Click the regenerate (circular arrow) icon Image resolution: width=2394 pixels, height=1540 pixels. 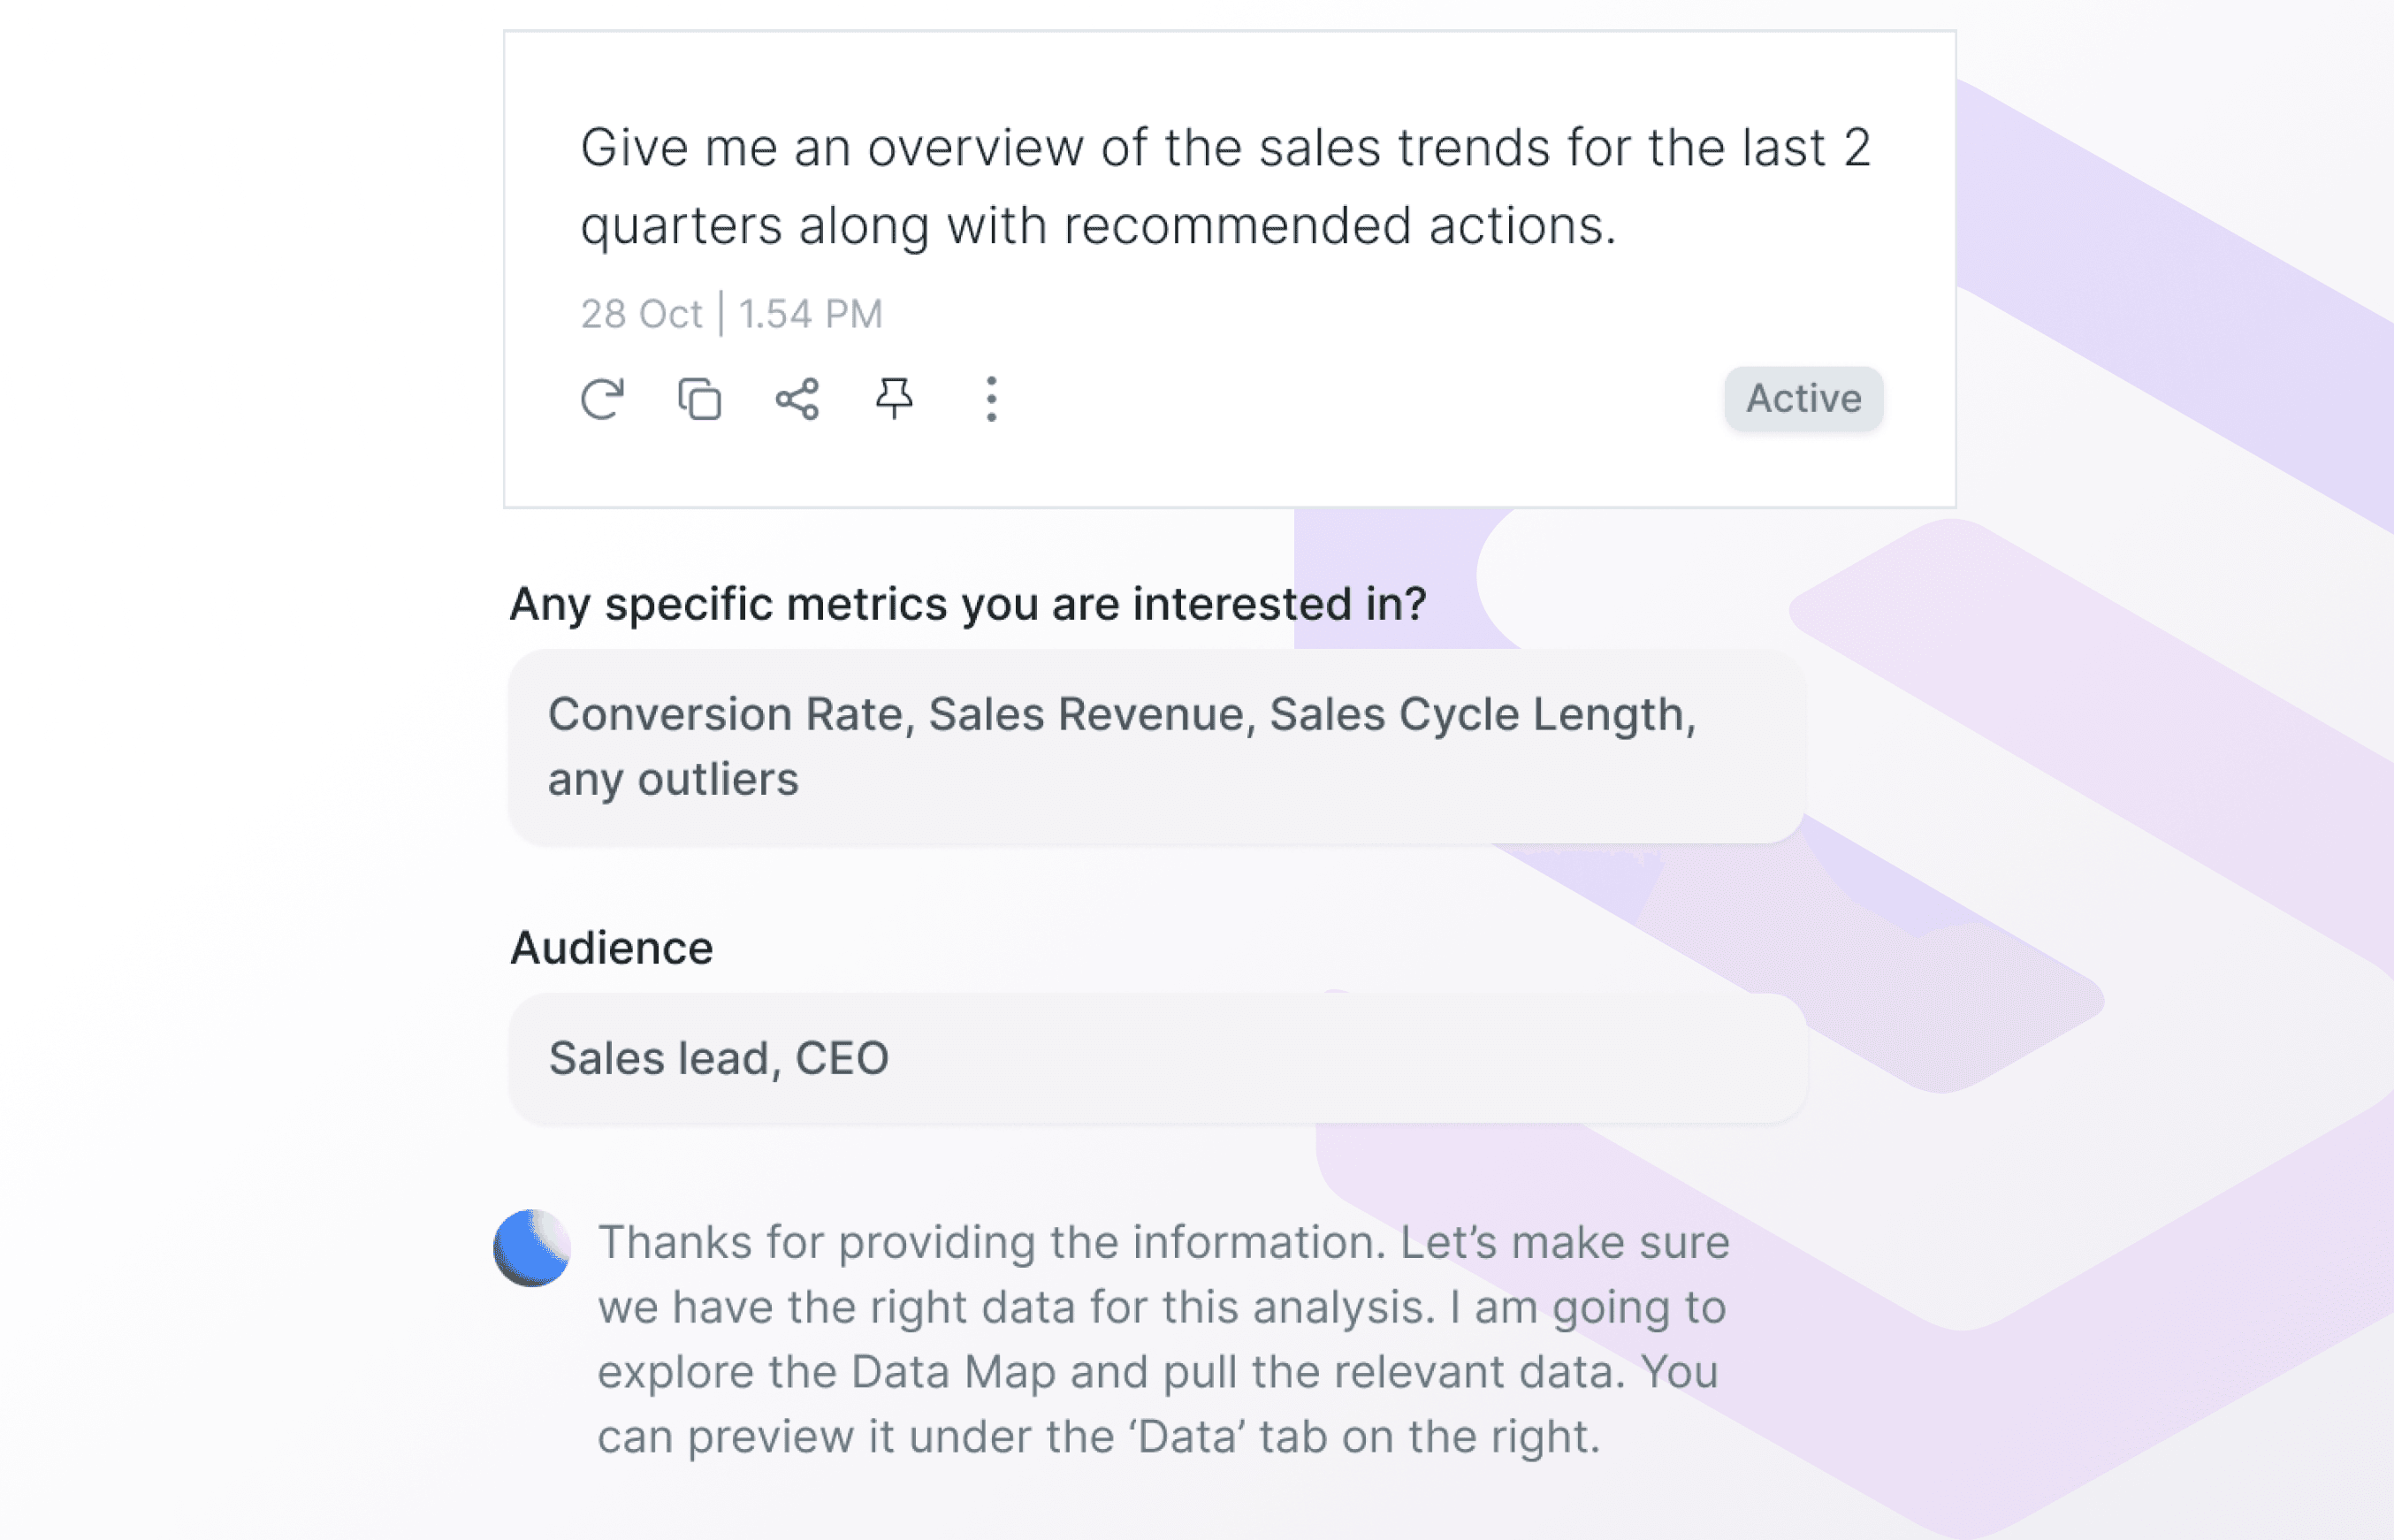click(602, 399)
